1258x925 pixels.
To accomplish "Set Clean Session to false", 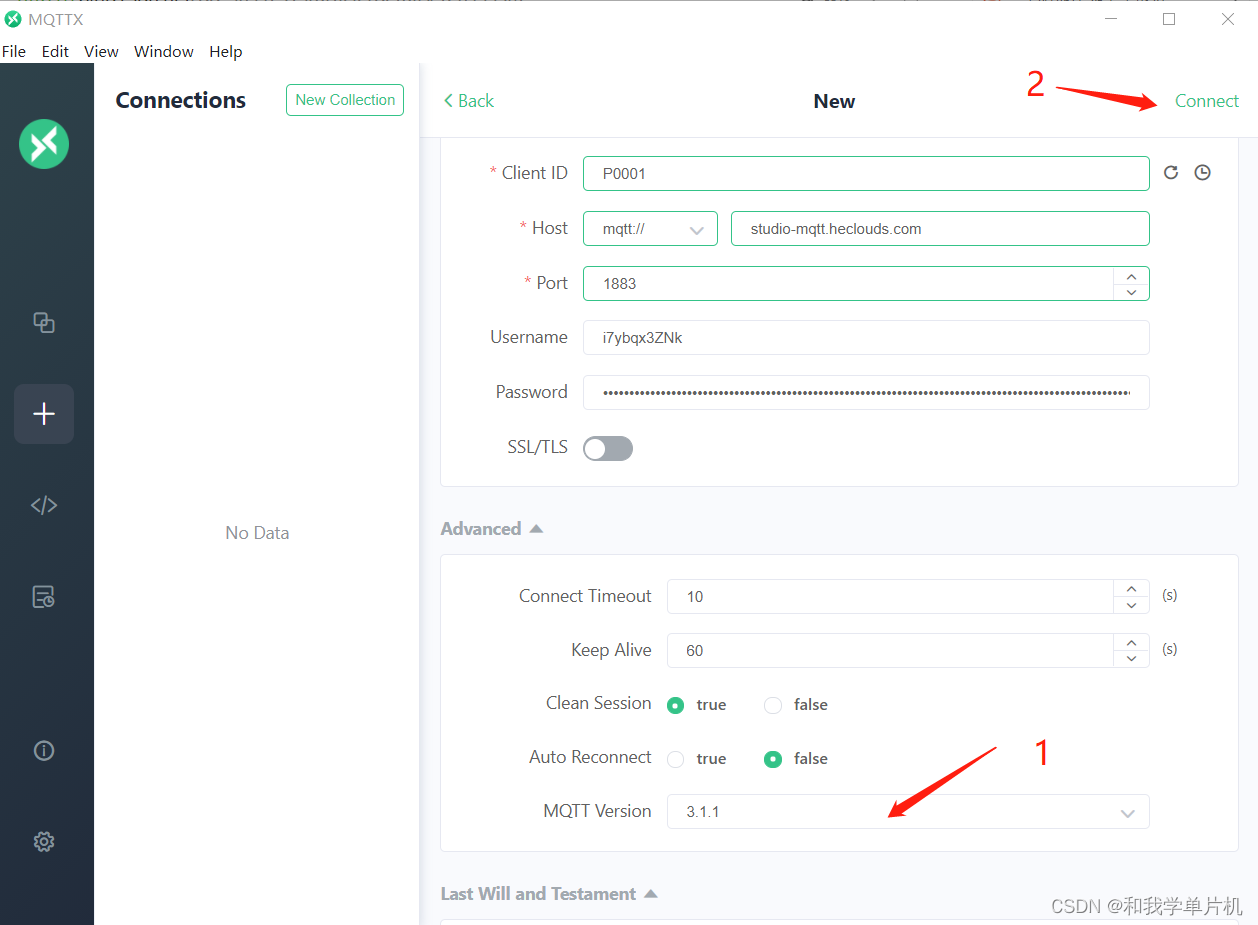I will (773, 705).
